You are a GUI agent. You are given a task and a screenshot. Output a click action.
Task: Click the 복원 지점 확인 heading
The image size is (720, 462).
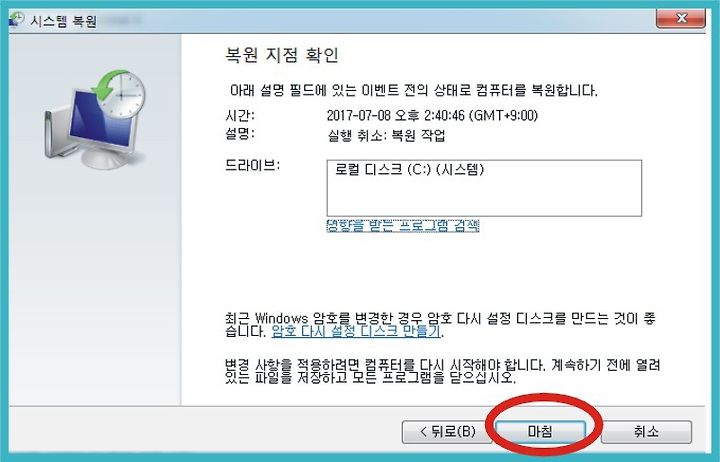pos(281,55)
